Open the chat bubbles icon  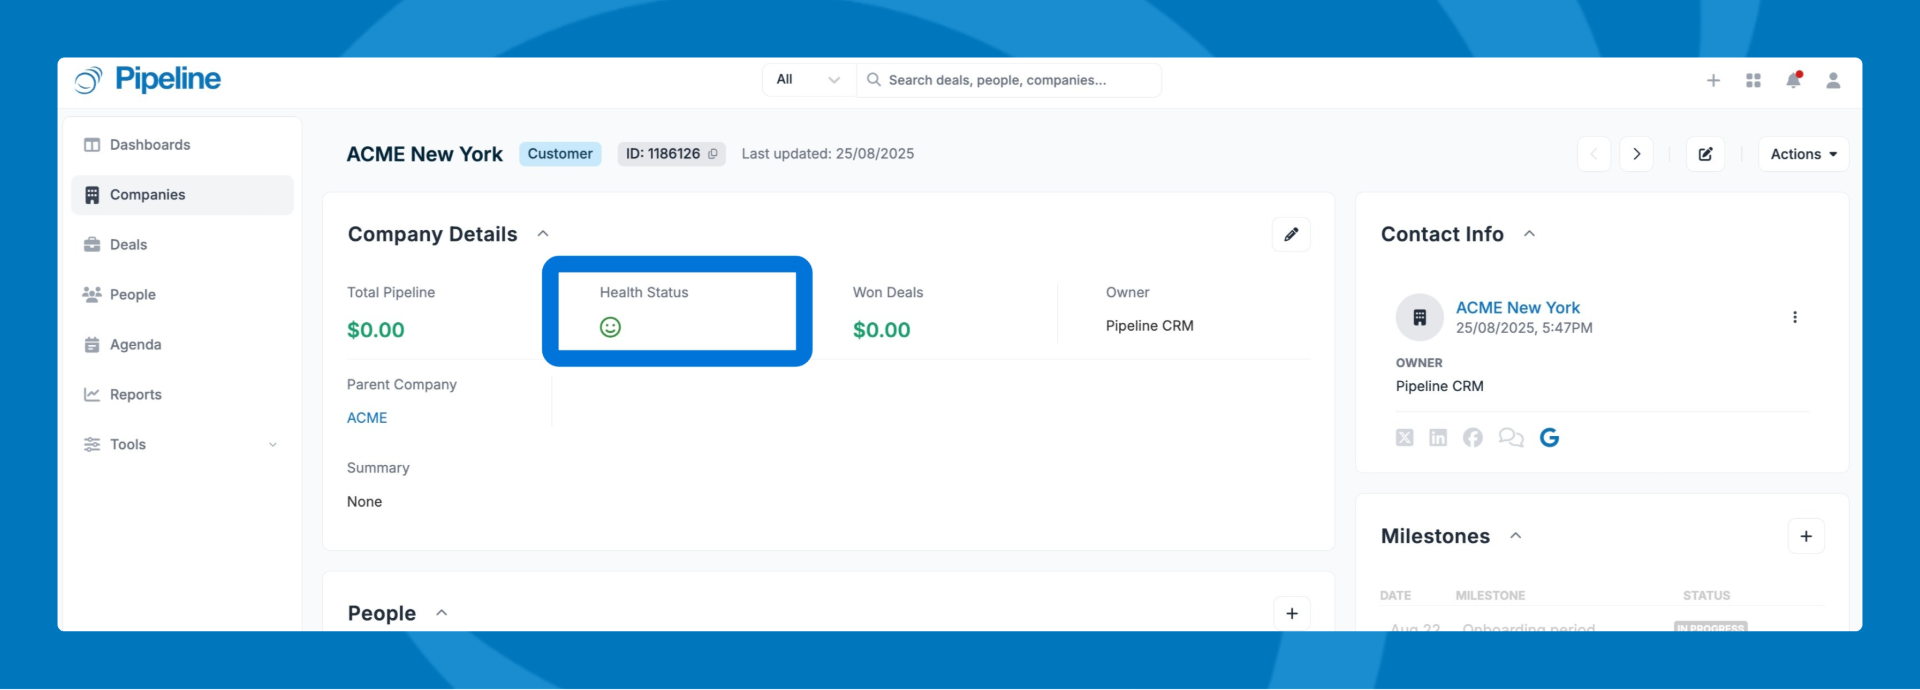[1511, 437]
